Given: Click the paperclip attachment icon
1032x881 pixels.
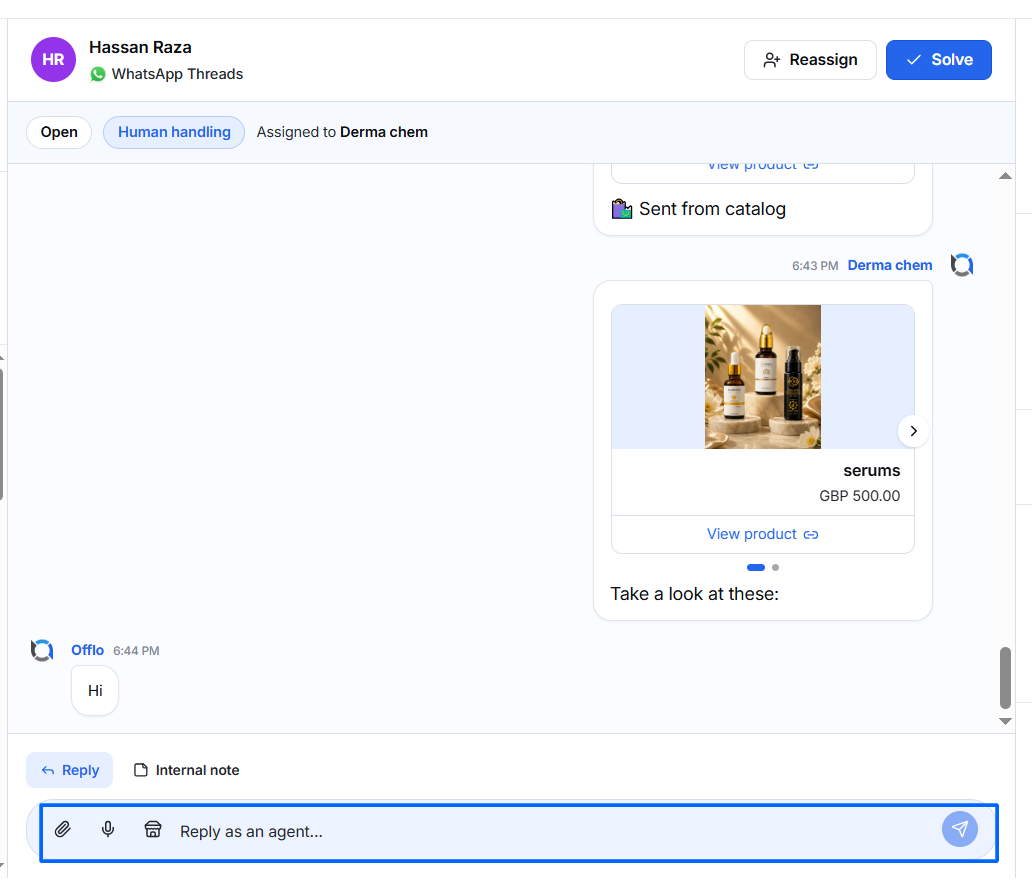Looking at the screenshot, I should (x=63, y=830).
